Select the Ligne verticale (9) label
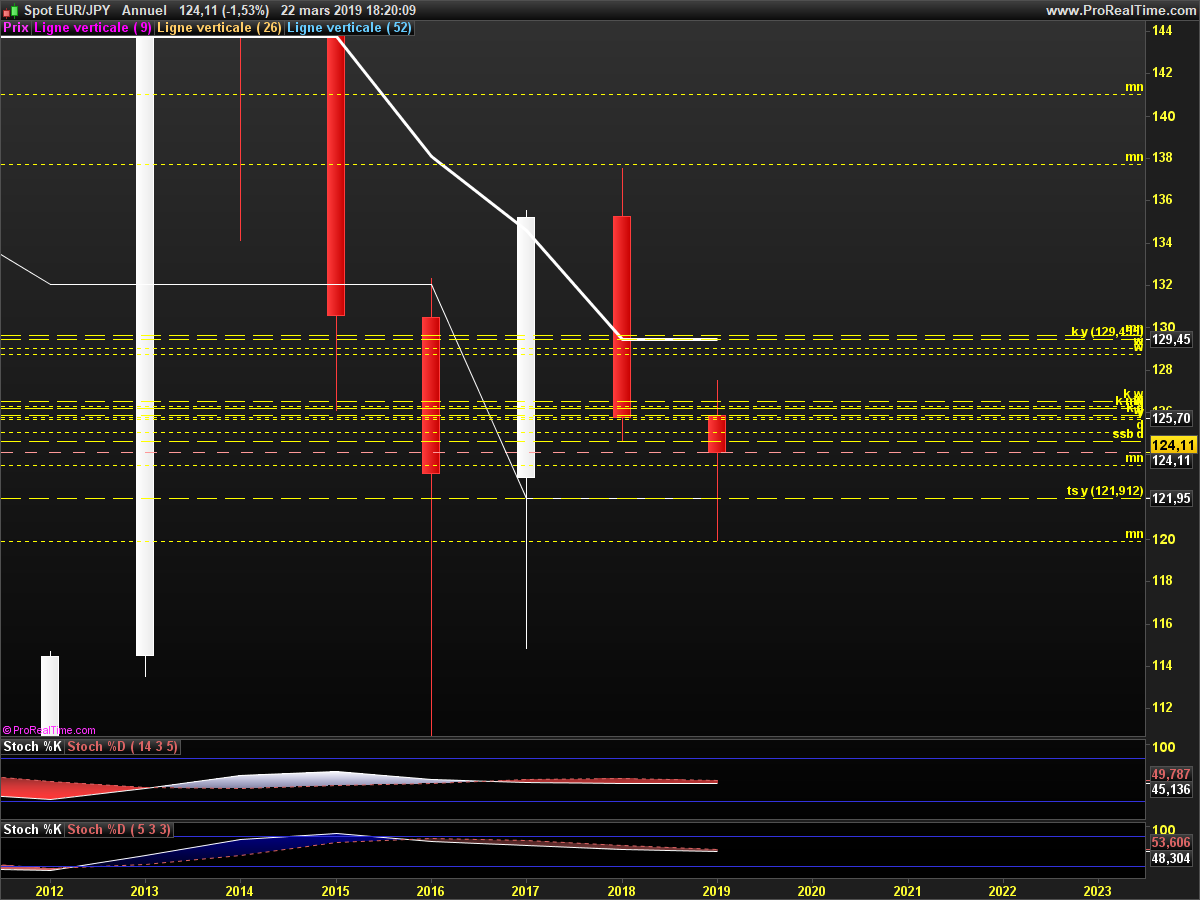 tap(93, 28)
